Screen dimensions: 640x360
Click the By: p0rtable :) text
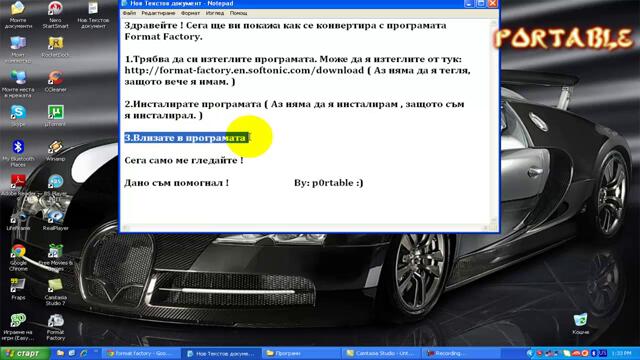pos(329,183)
